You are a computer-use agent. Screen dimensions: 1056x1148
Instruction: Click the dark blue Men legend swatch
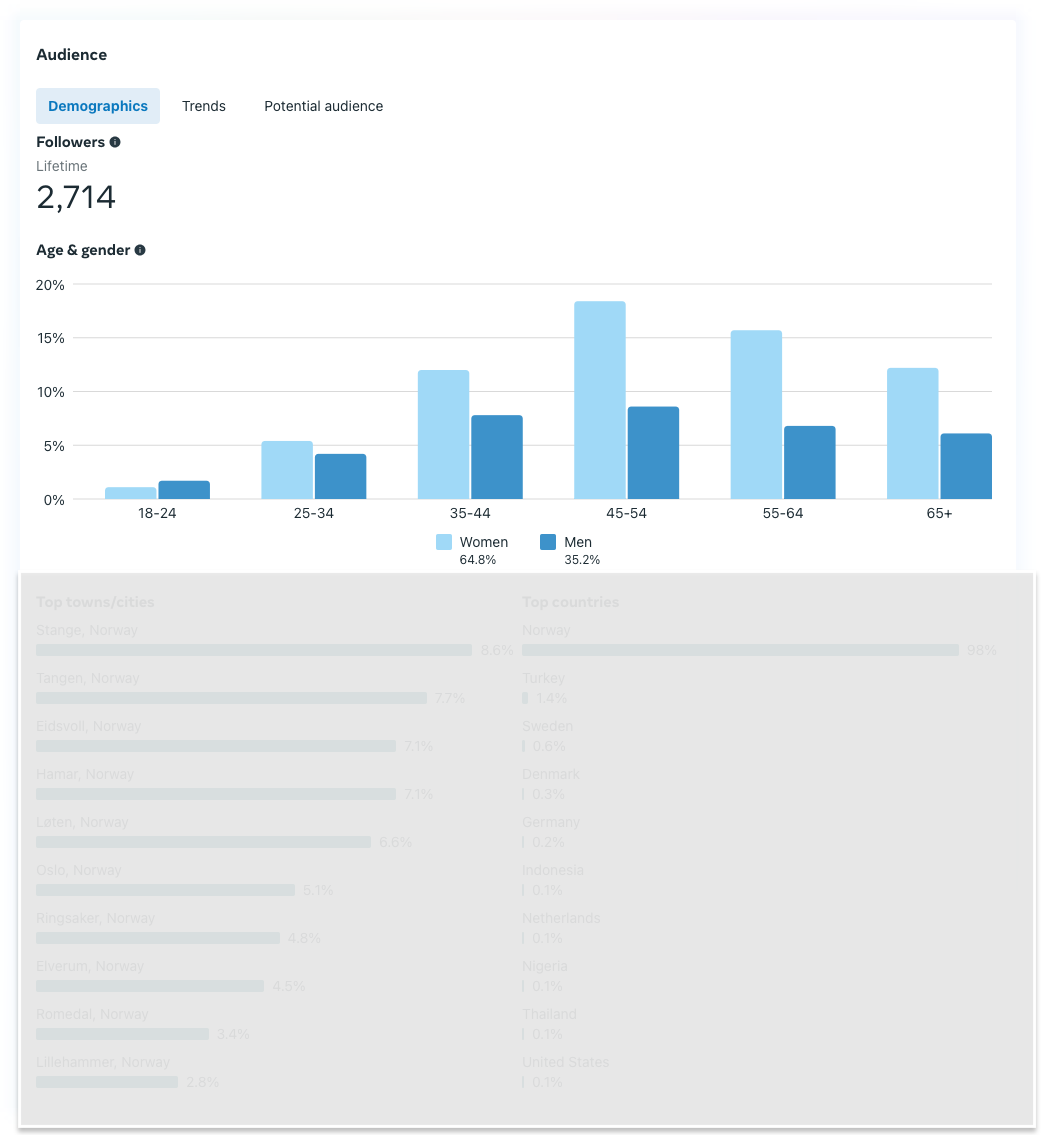coord(548,542)
